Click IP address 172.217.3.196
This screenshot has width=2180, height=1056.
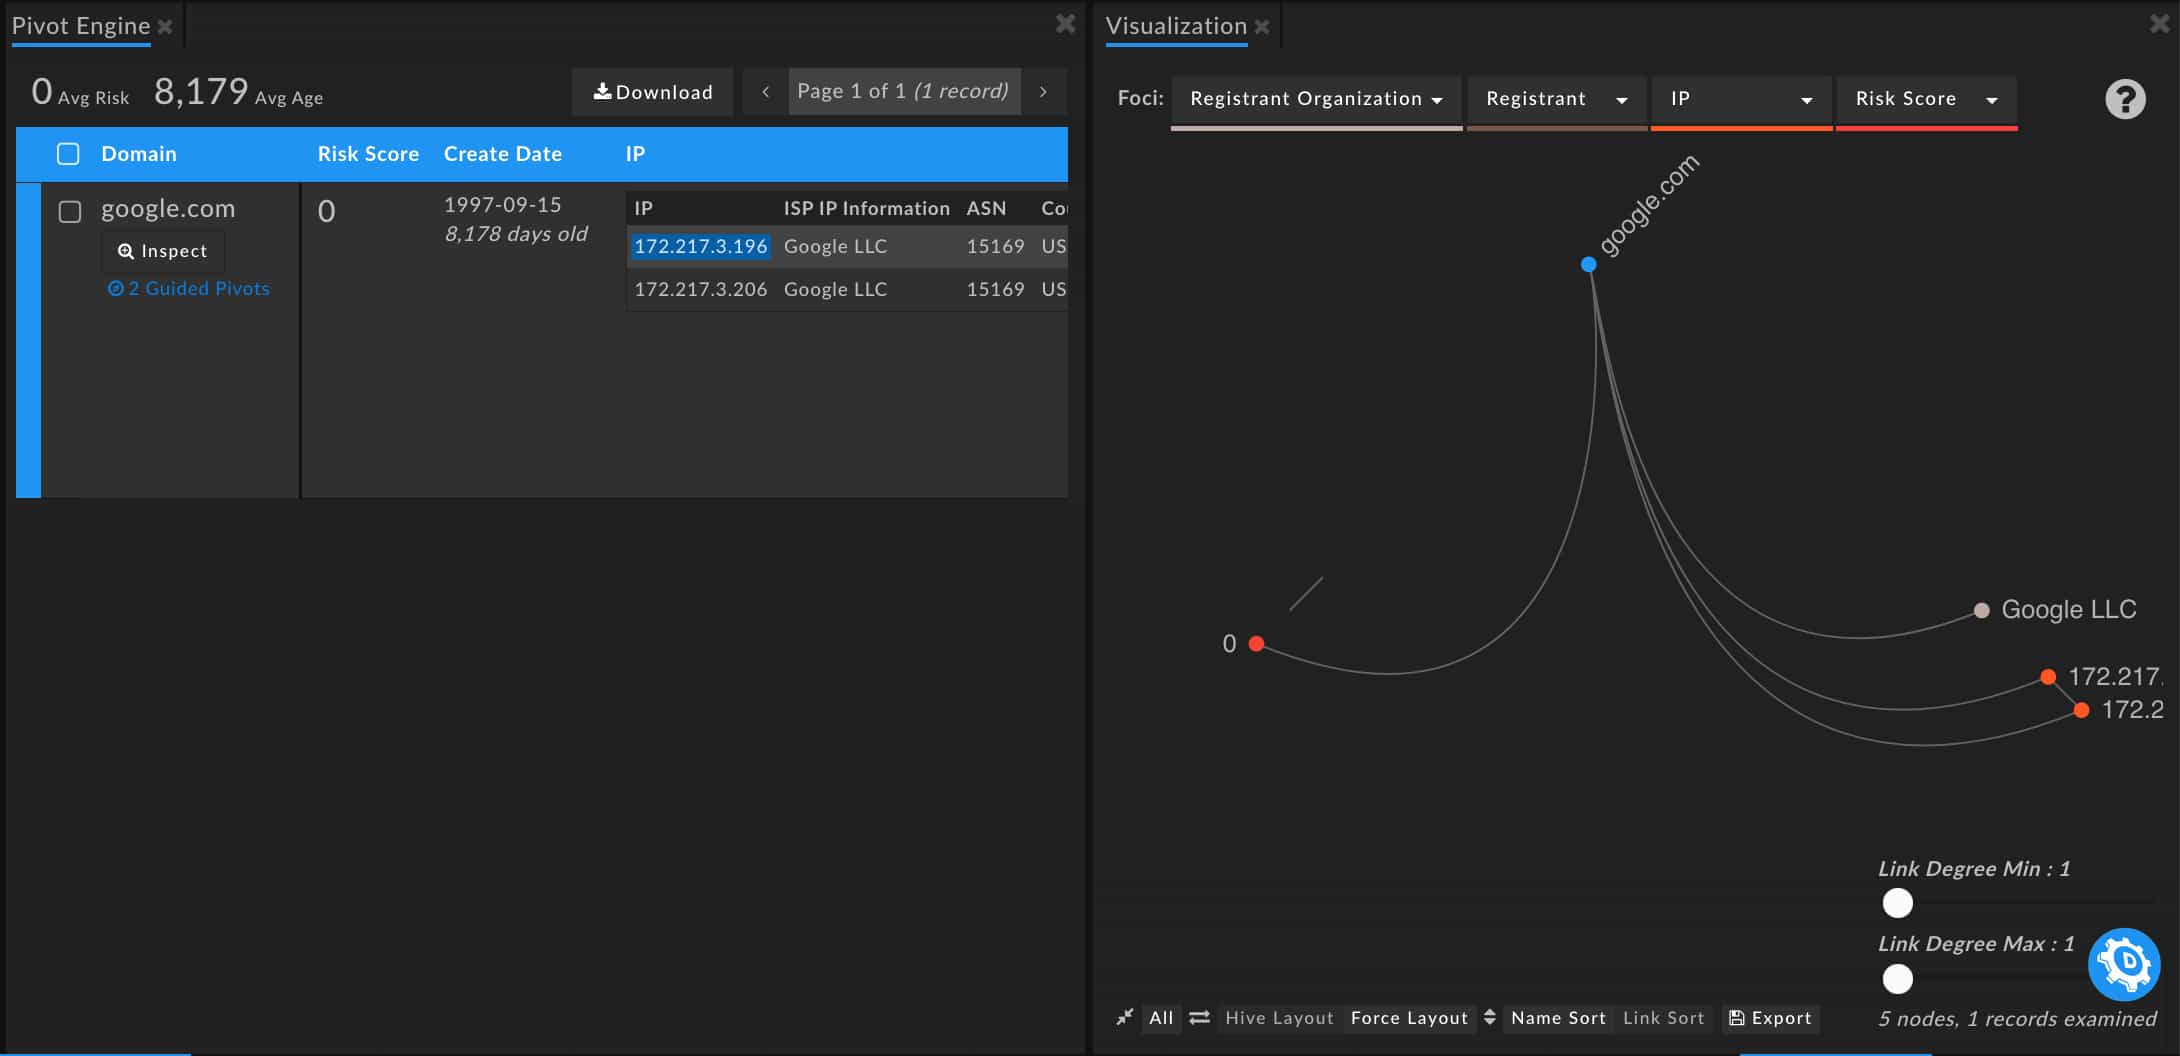(x=700, y=246)
